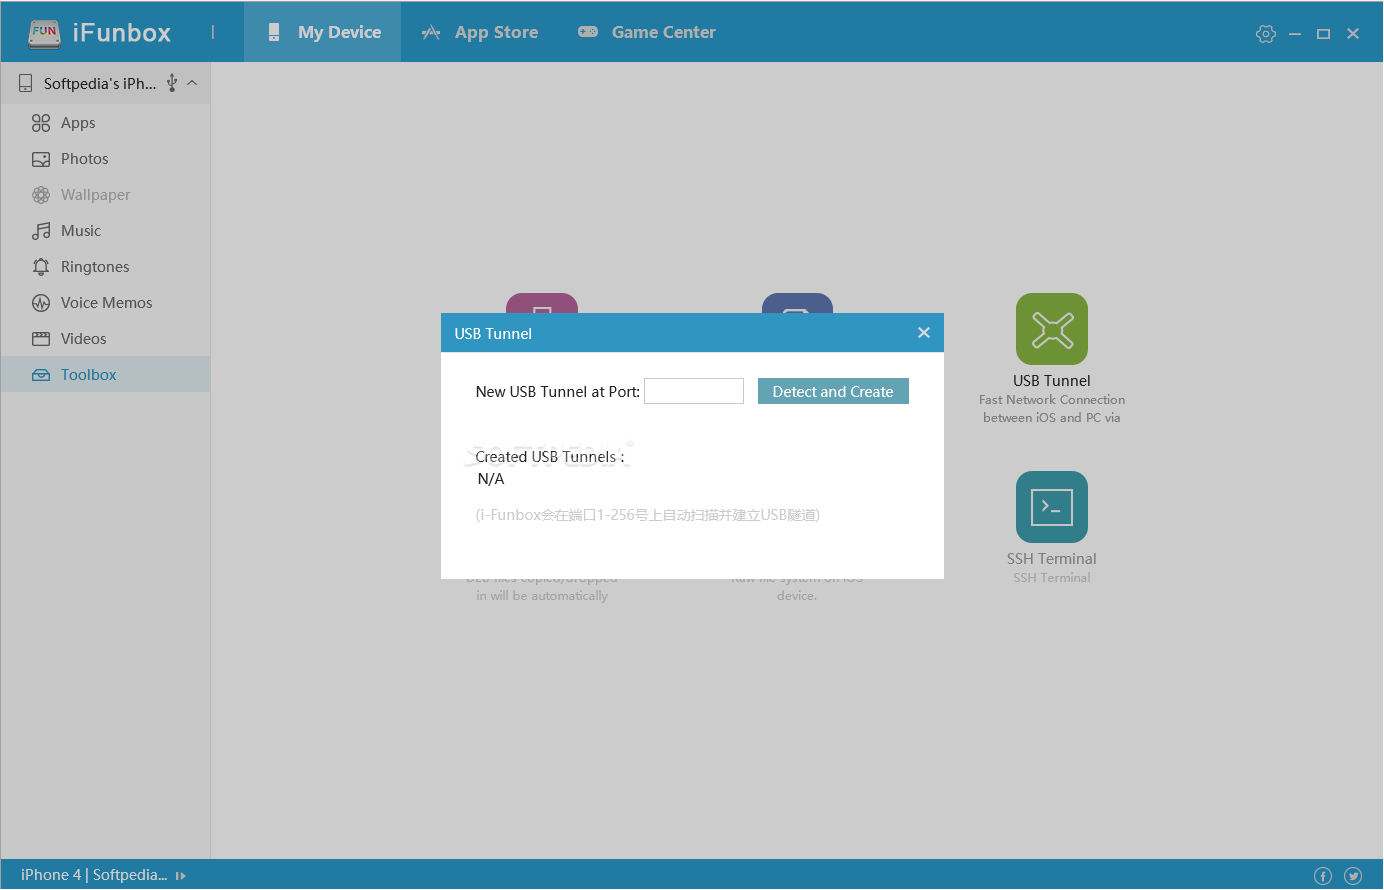Select Toolbox in the sidebar
1384x890 pixels.
coord(105,375)
